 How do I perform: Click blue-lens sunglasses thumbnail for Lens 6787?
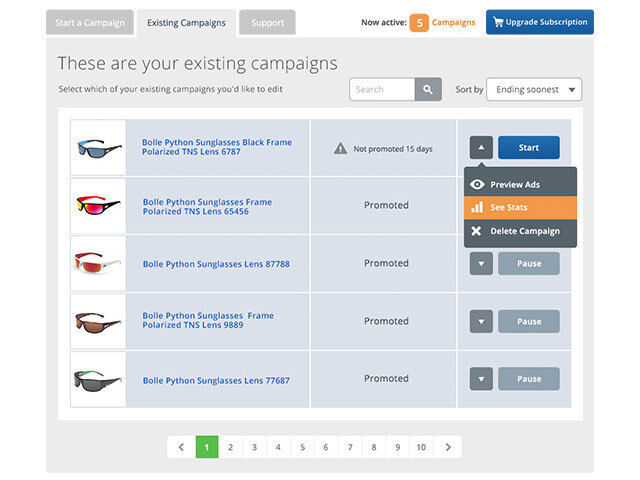click(98, 148)
